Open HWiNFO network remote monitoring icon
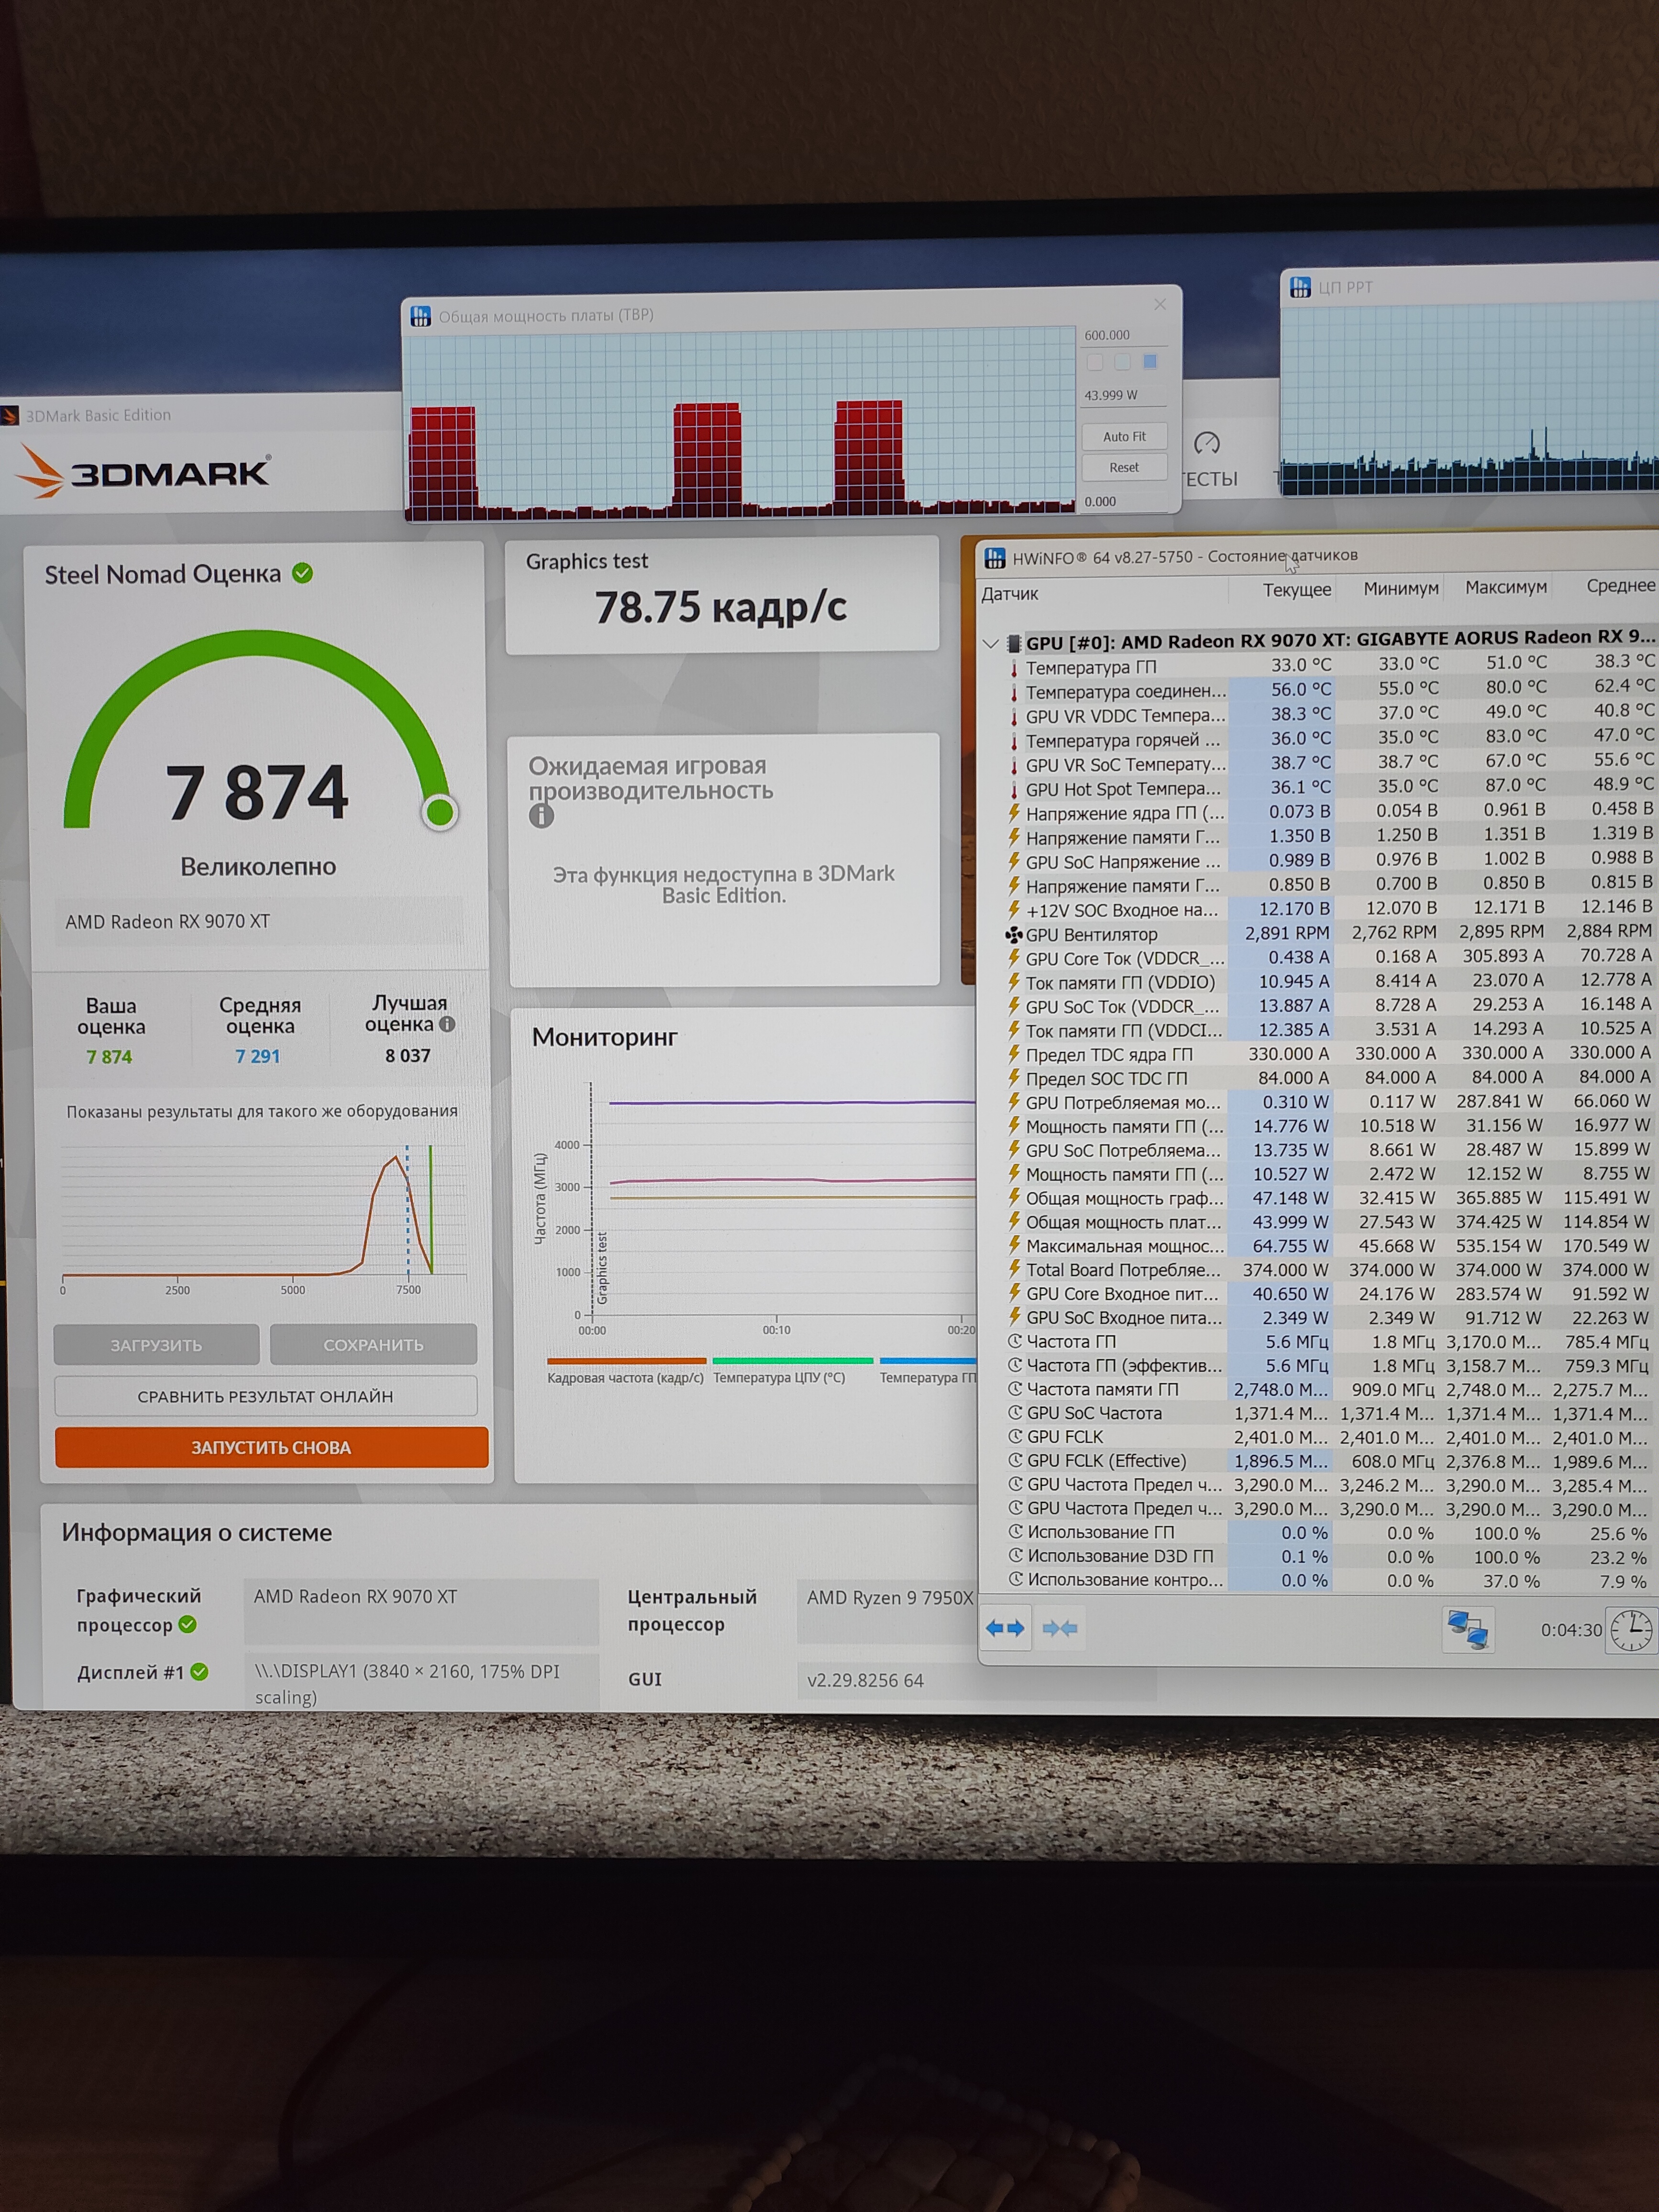Viewport: 1659px width, 2212px height. coord(1468,1629)
